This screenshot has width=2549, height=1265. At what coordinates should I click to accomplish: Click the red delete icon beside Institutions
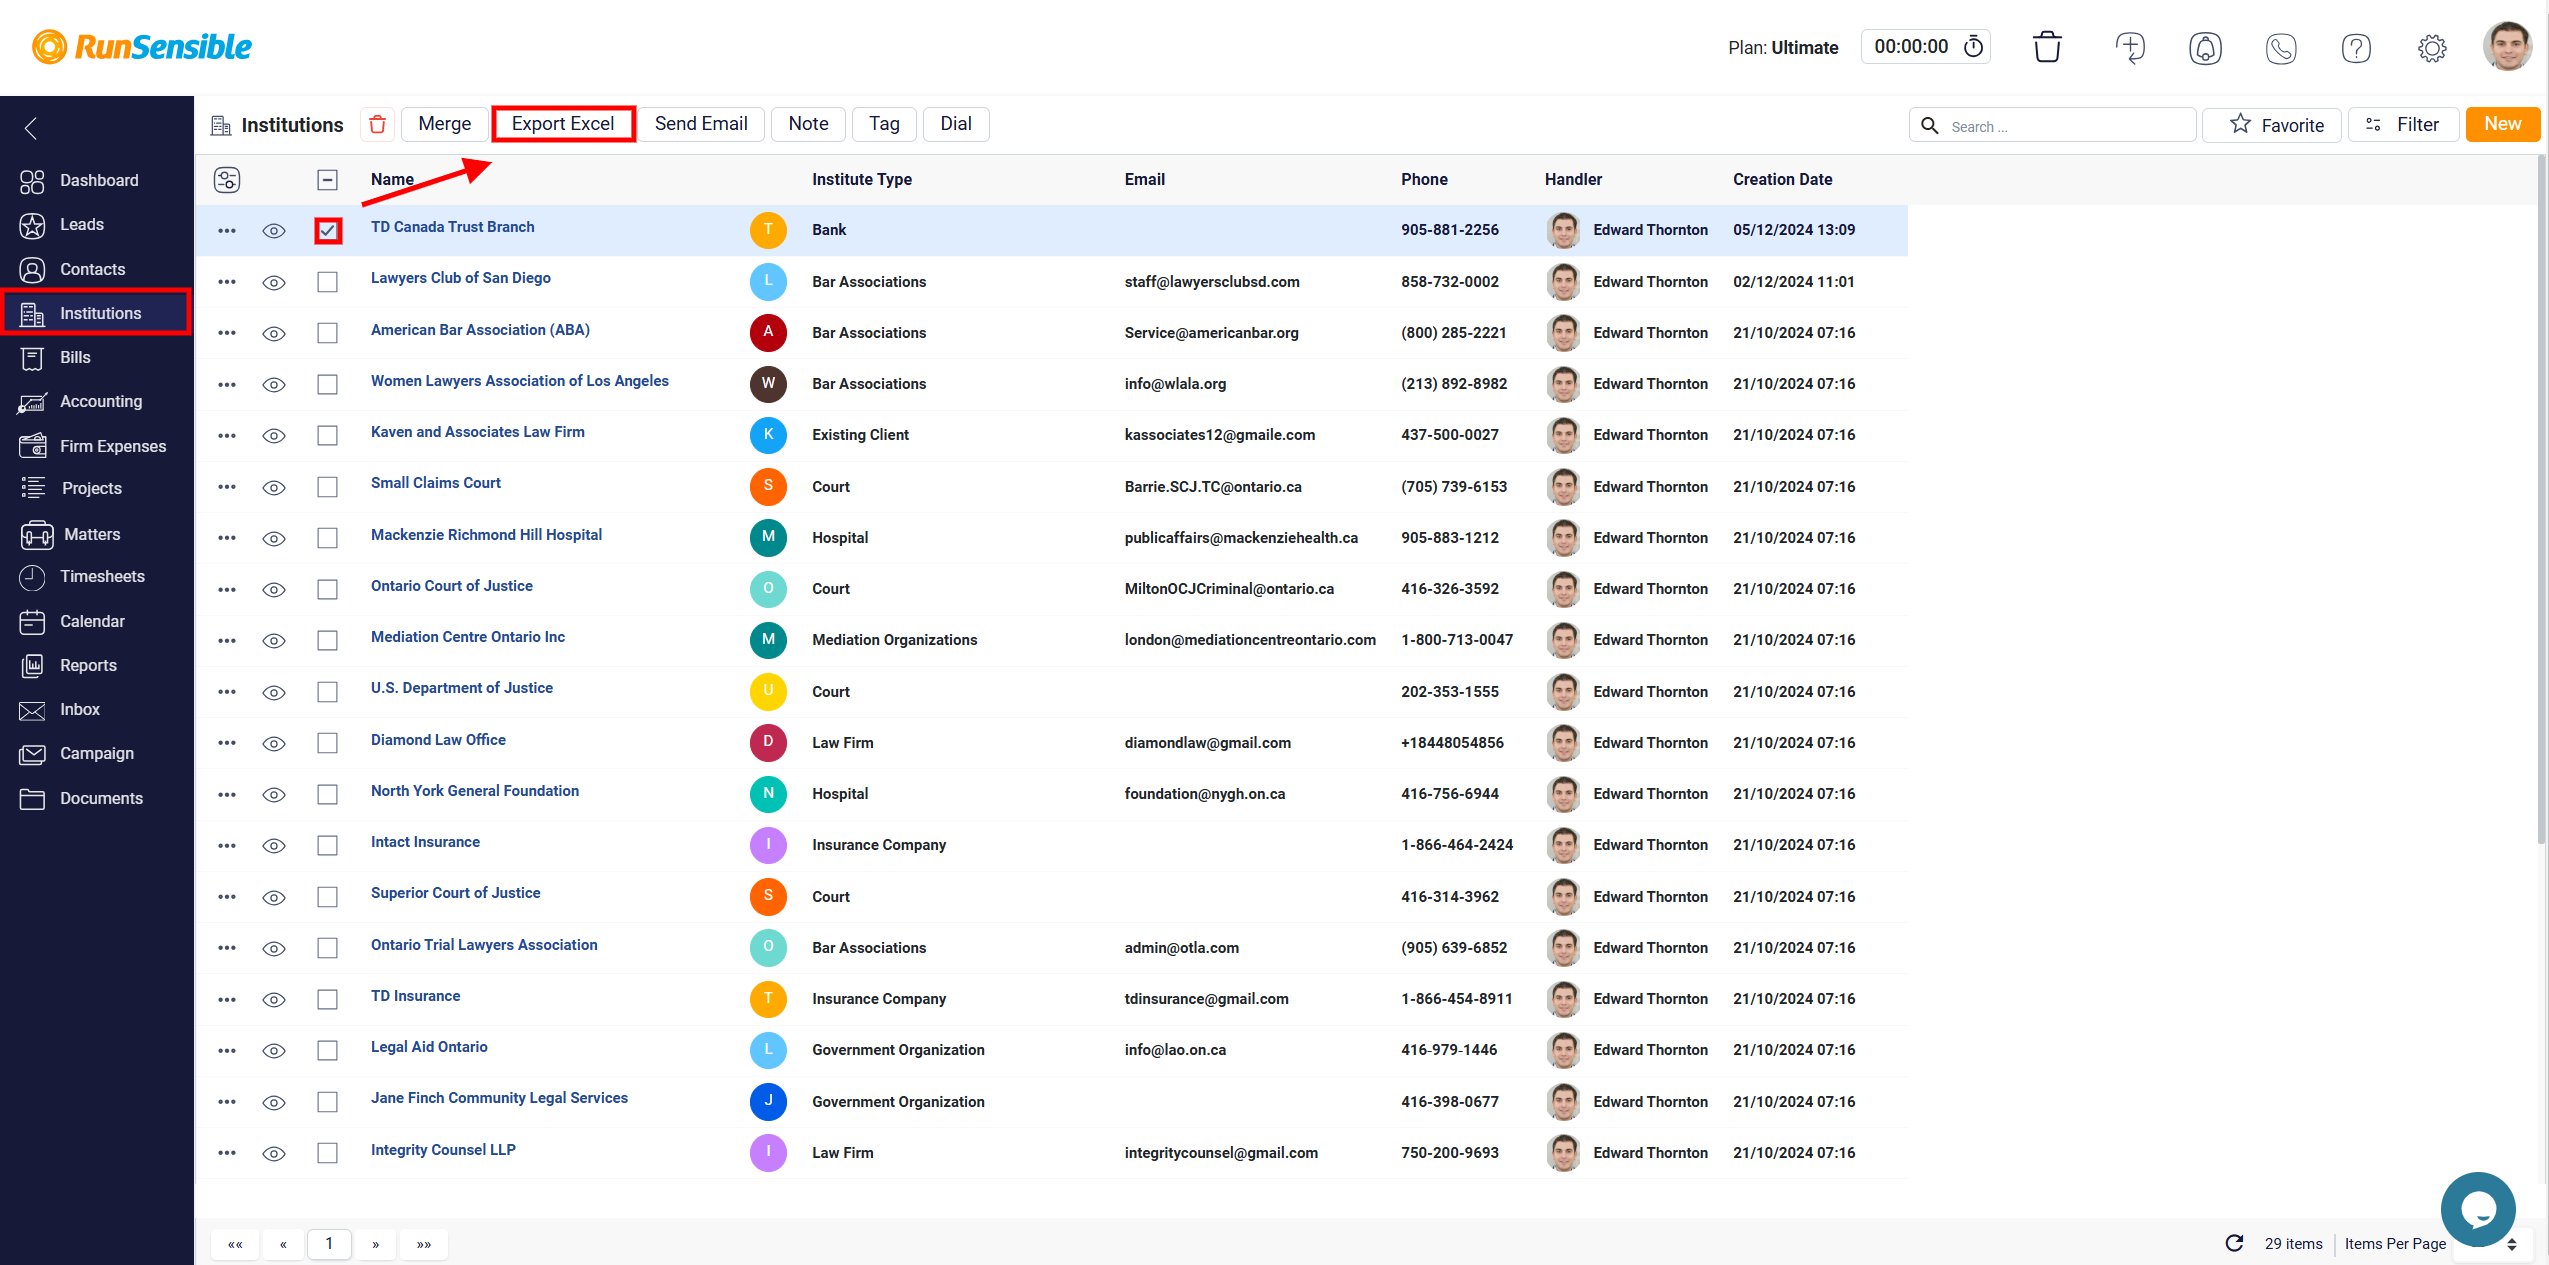tap(377, 124)
